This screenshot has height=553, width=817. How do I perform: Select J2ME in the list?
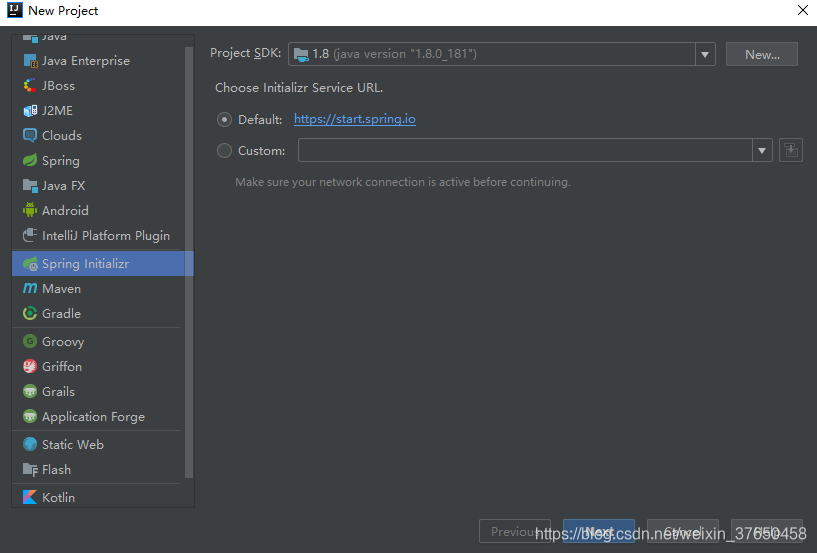click(x=98, y=110)
